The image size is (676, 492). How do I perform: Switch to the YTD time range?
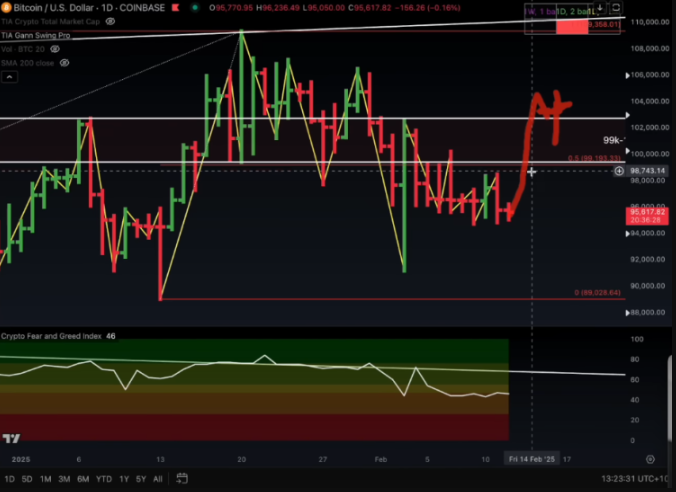point(103,479)
